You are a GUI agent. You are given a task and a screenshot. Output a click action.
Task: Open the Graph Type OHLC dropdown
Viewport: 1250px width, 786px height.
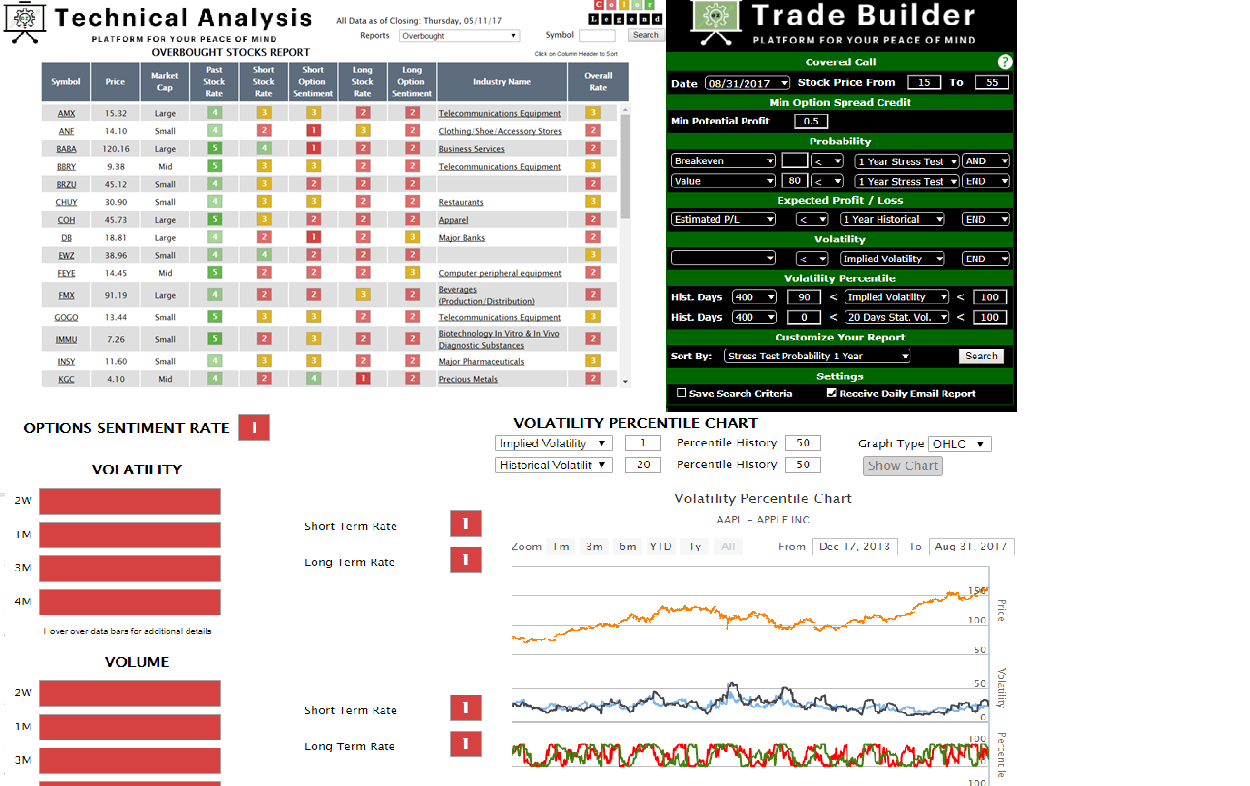pyautogui.click(x=959, y=444)
